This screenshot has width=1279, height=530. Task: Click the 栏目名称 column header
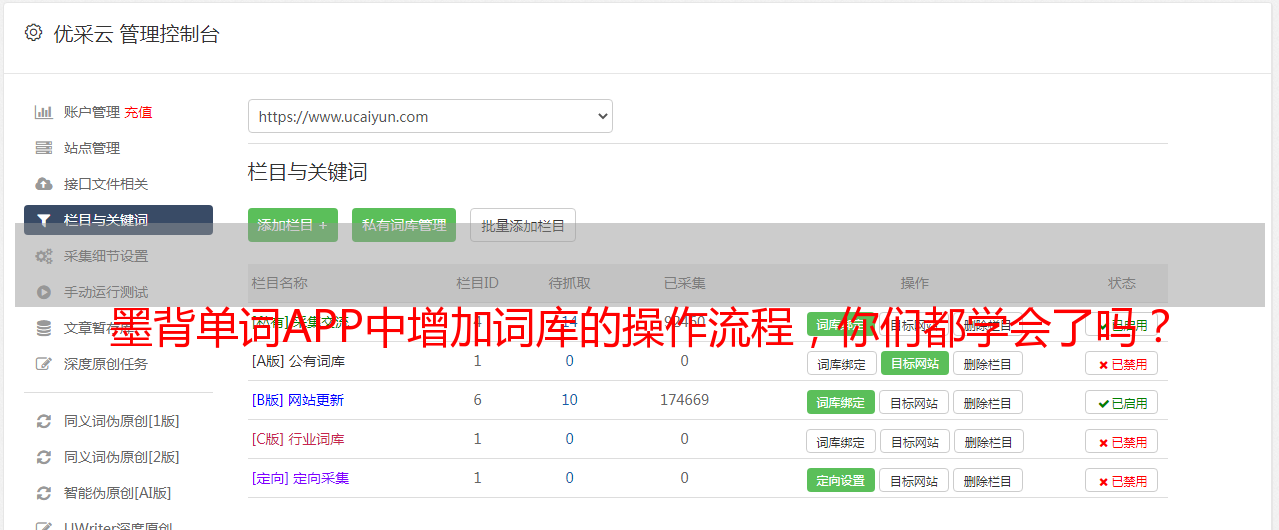click(280, 283)
